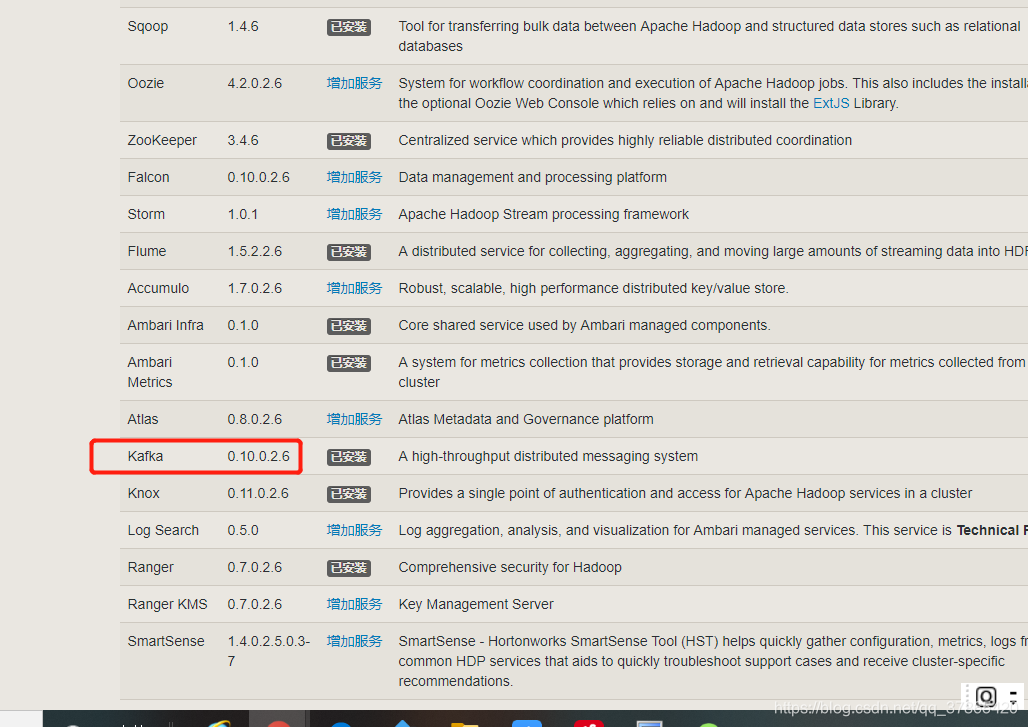Select the Sqoop service name
This screenshot has width=1028, height=727.
(x=148, y=26)
